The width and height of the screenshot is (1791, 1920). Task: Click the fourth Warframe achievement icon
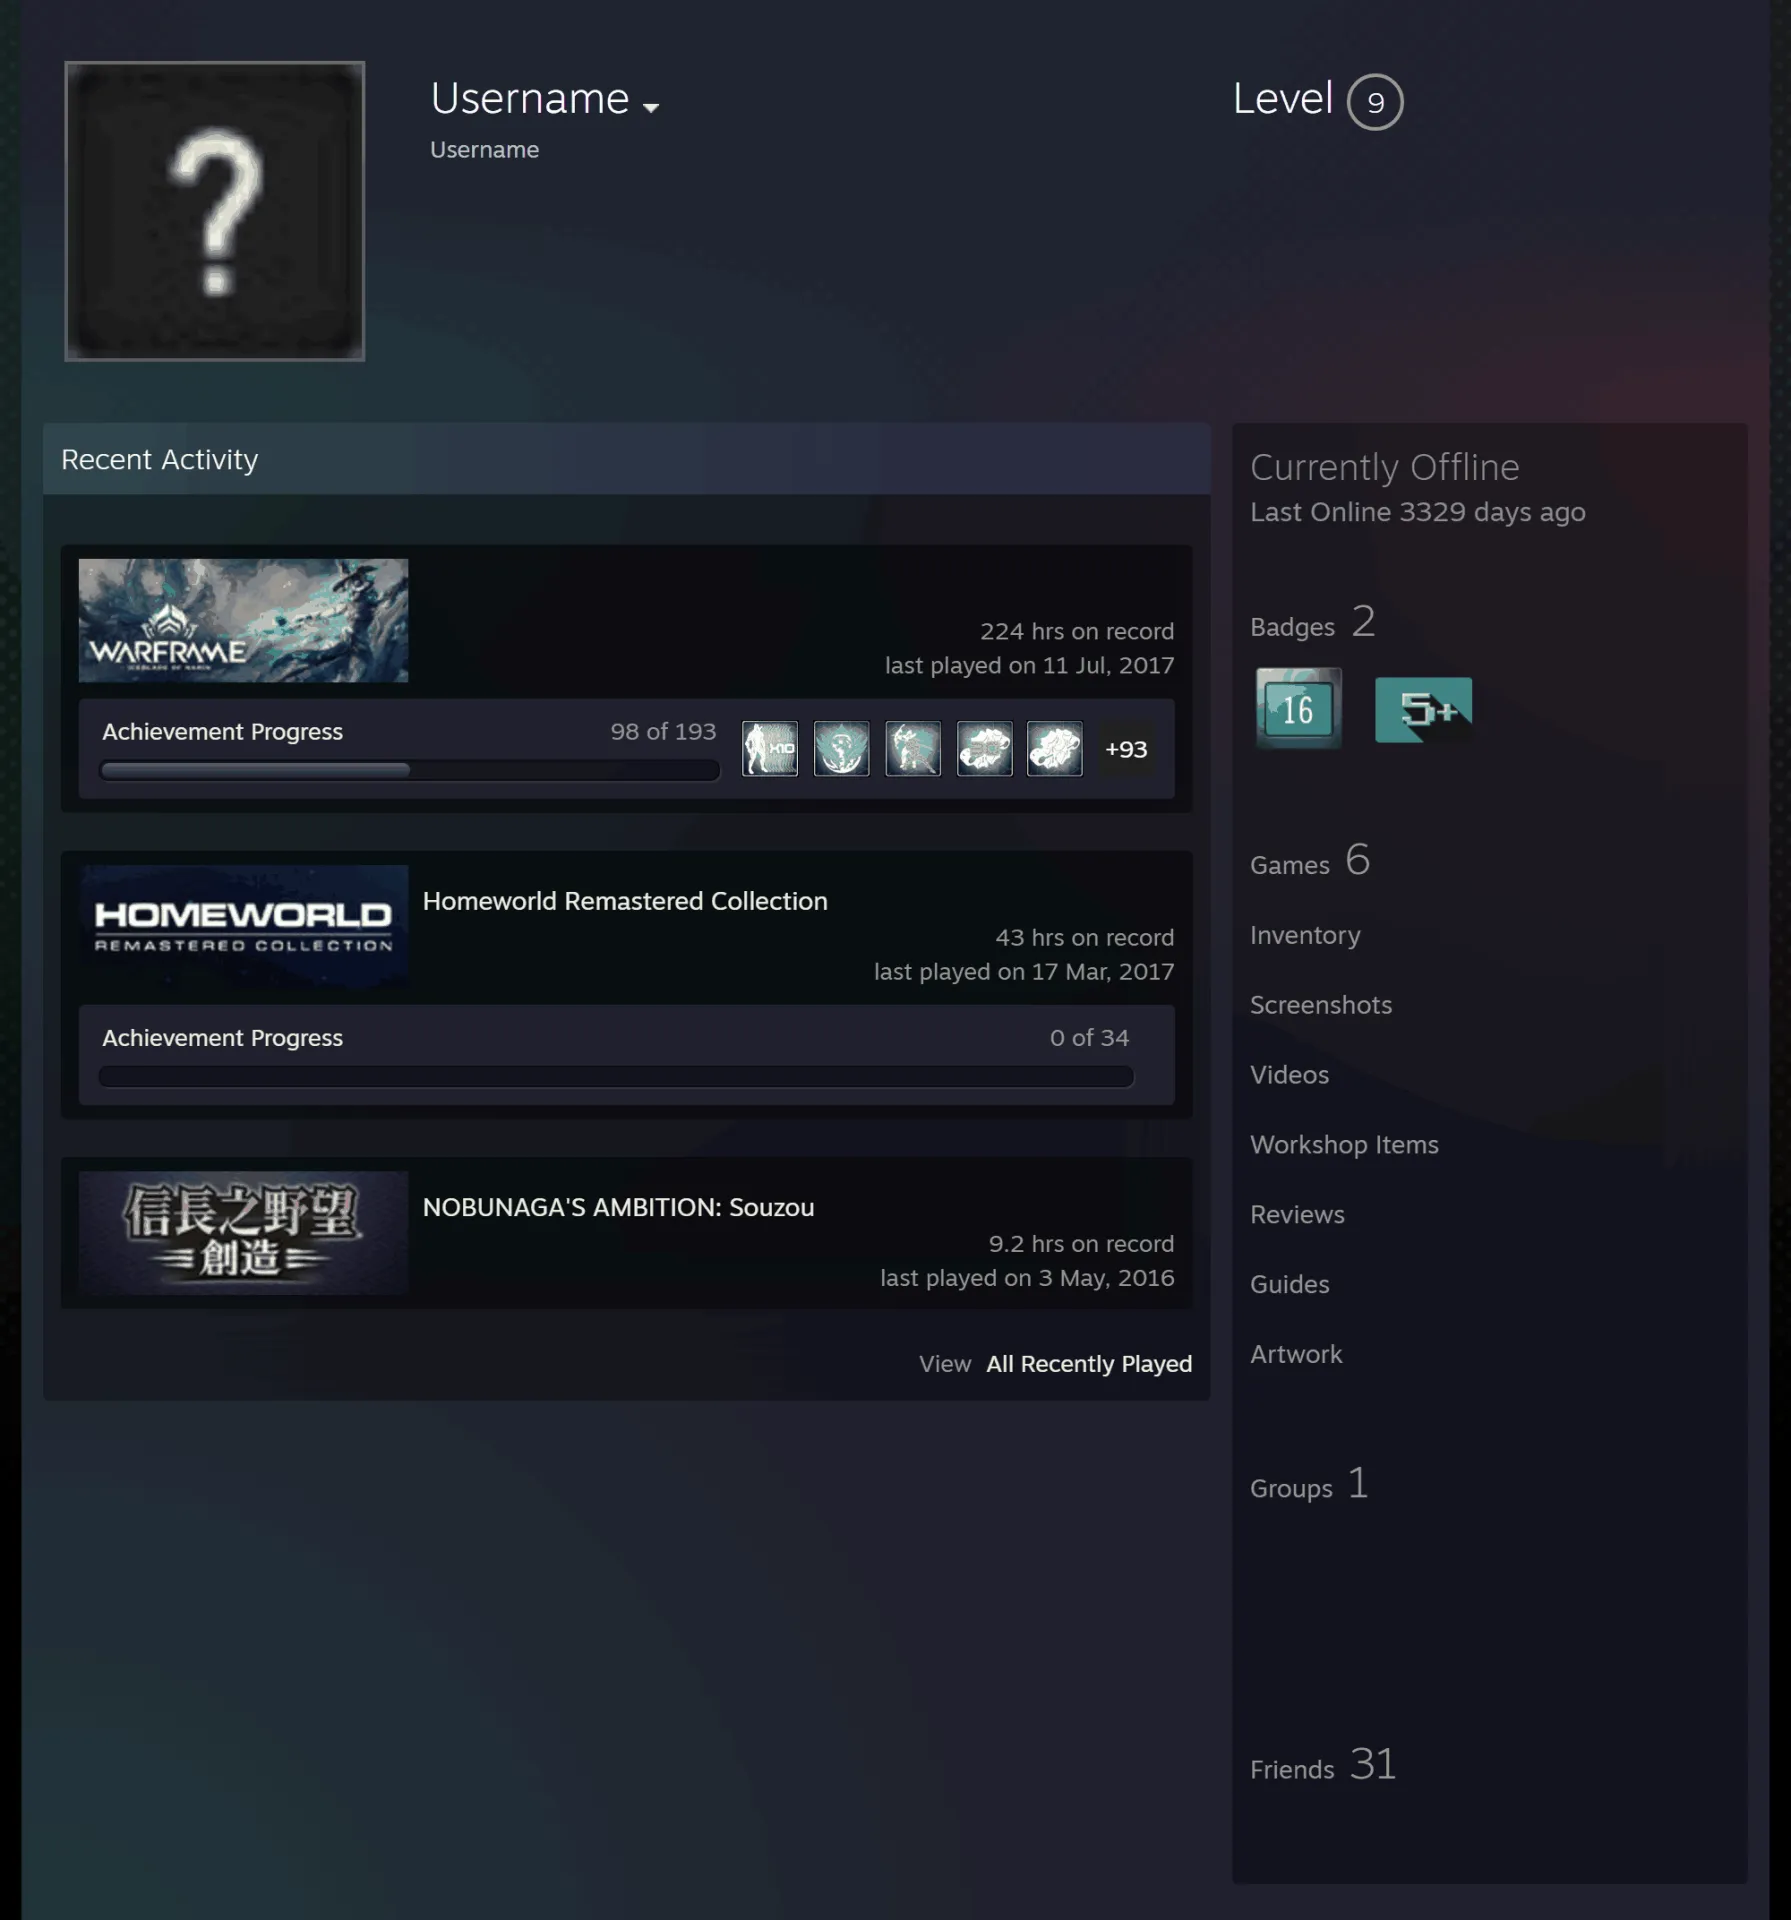984,749
